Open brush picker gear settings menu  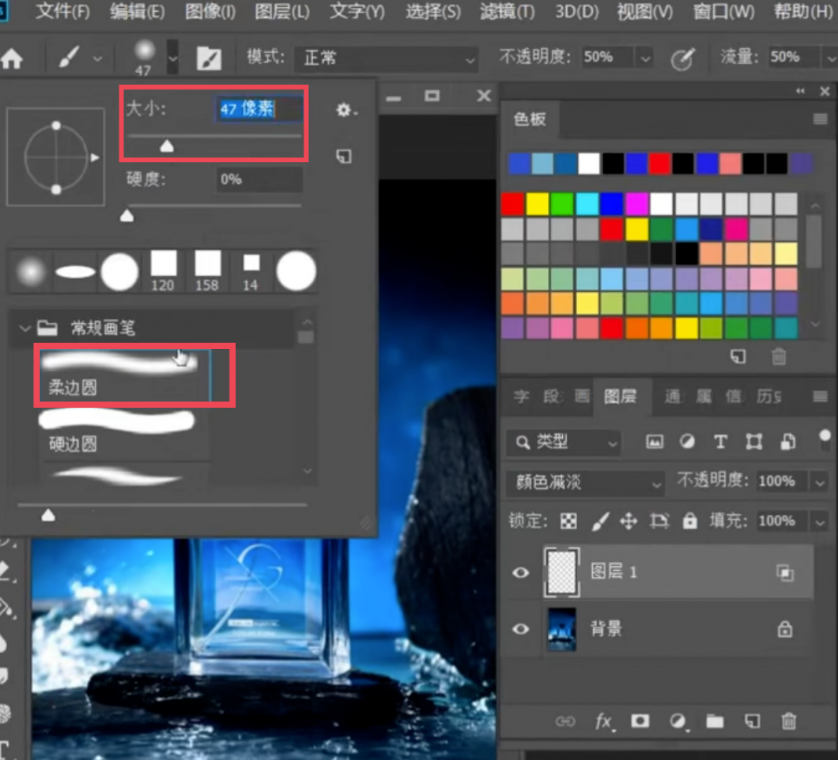(x=345, y=110)
